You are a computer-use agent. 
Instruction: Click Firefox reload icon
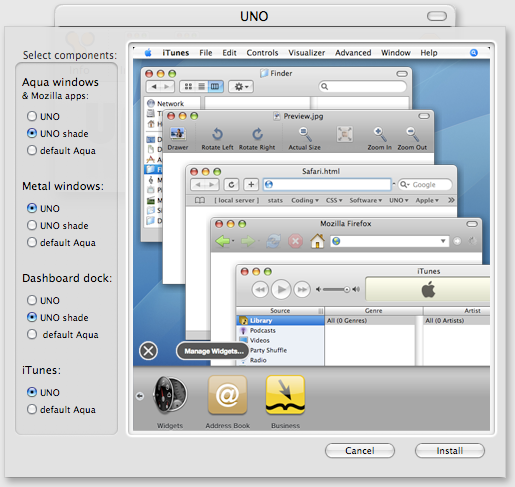click(273, 241)
